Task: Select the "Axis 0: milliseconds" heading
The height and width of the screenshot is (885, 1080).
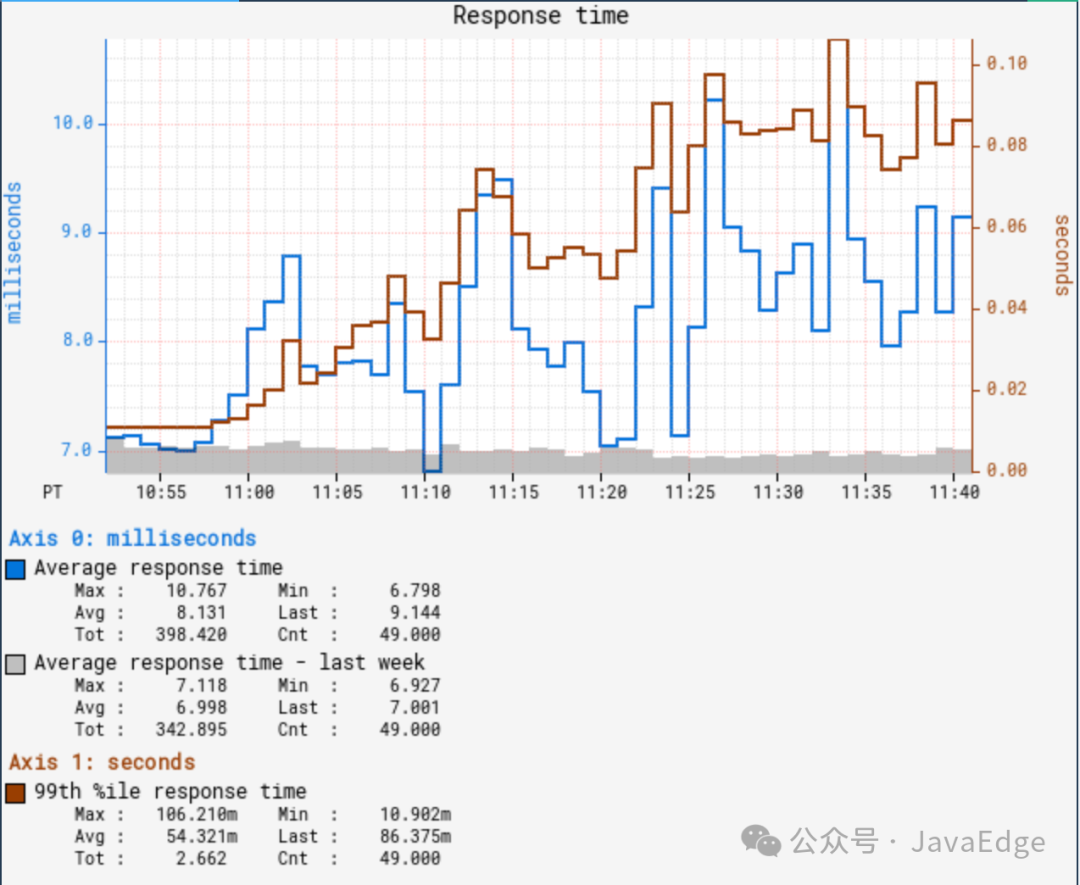Action: pos(132,538)
